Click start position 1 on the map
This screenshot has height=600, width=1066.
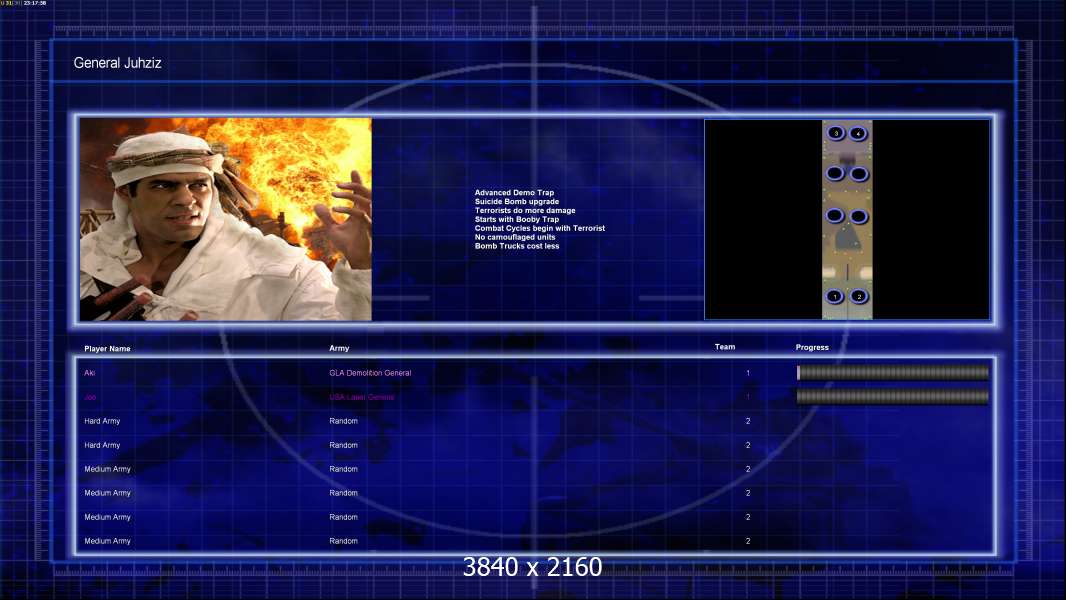coord(835,297)
